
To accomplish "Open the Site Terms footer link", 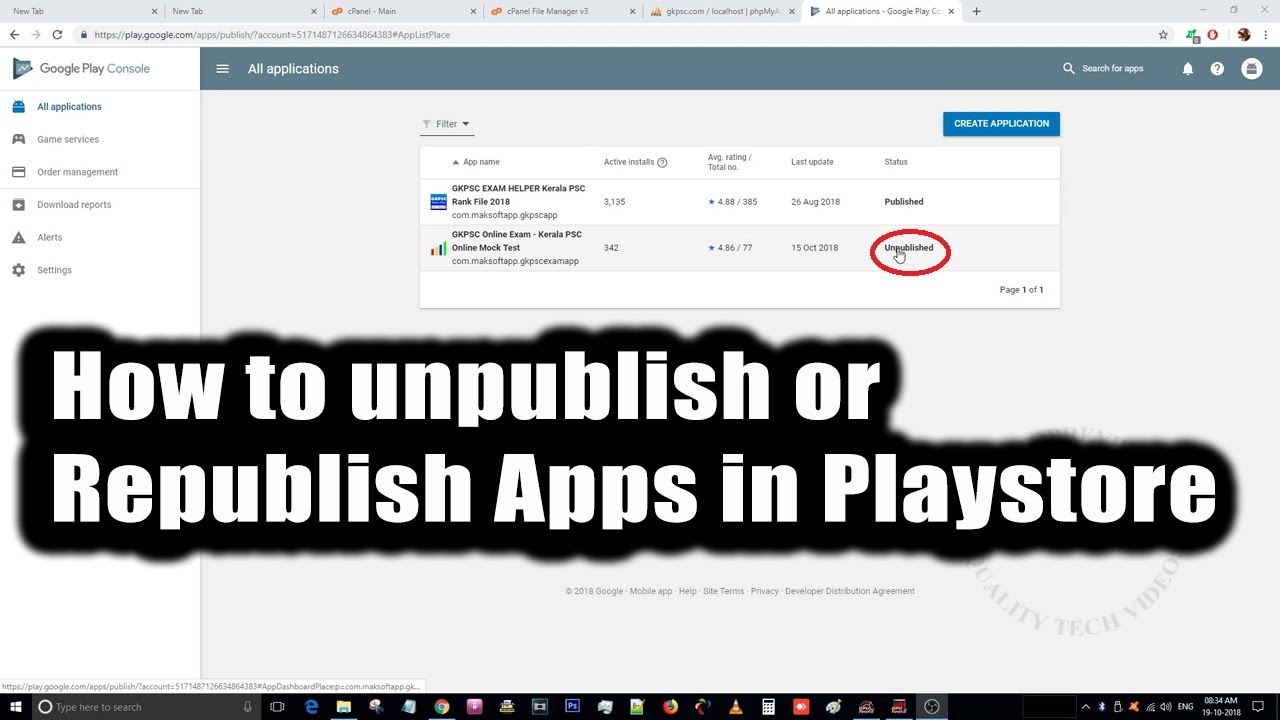I will point(723,591).
